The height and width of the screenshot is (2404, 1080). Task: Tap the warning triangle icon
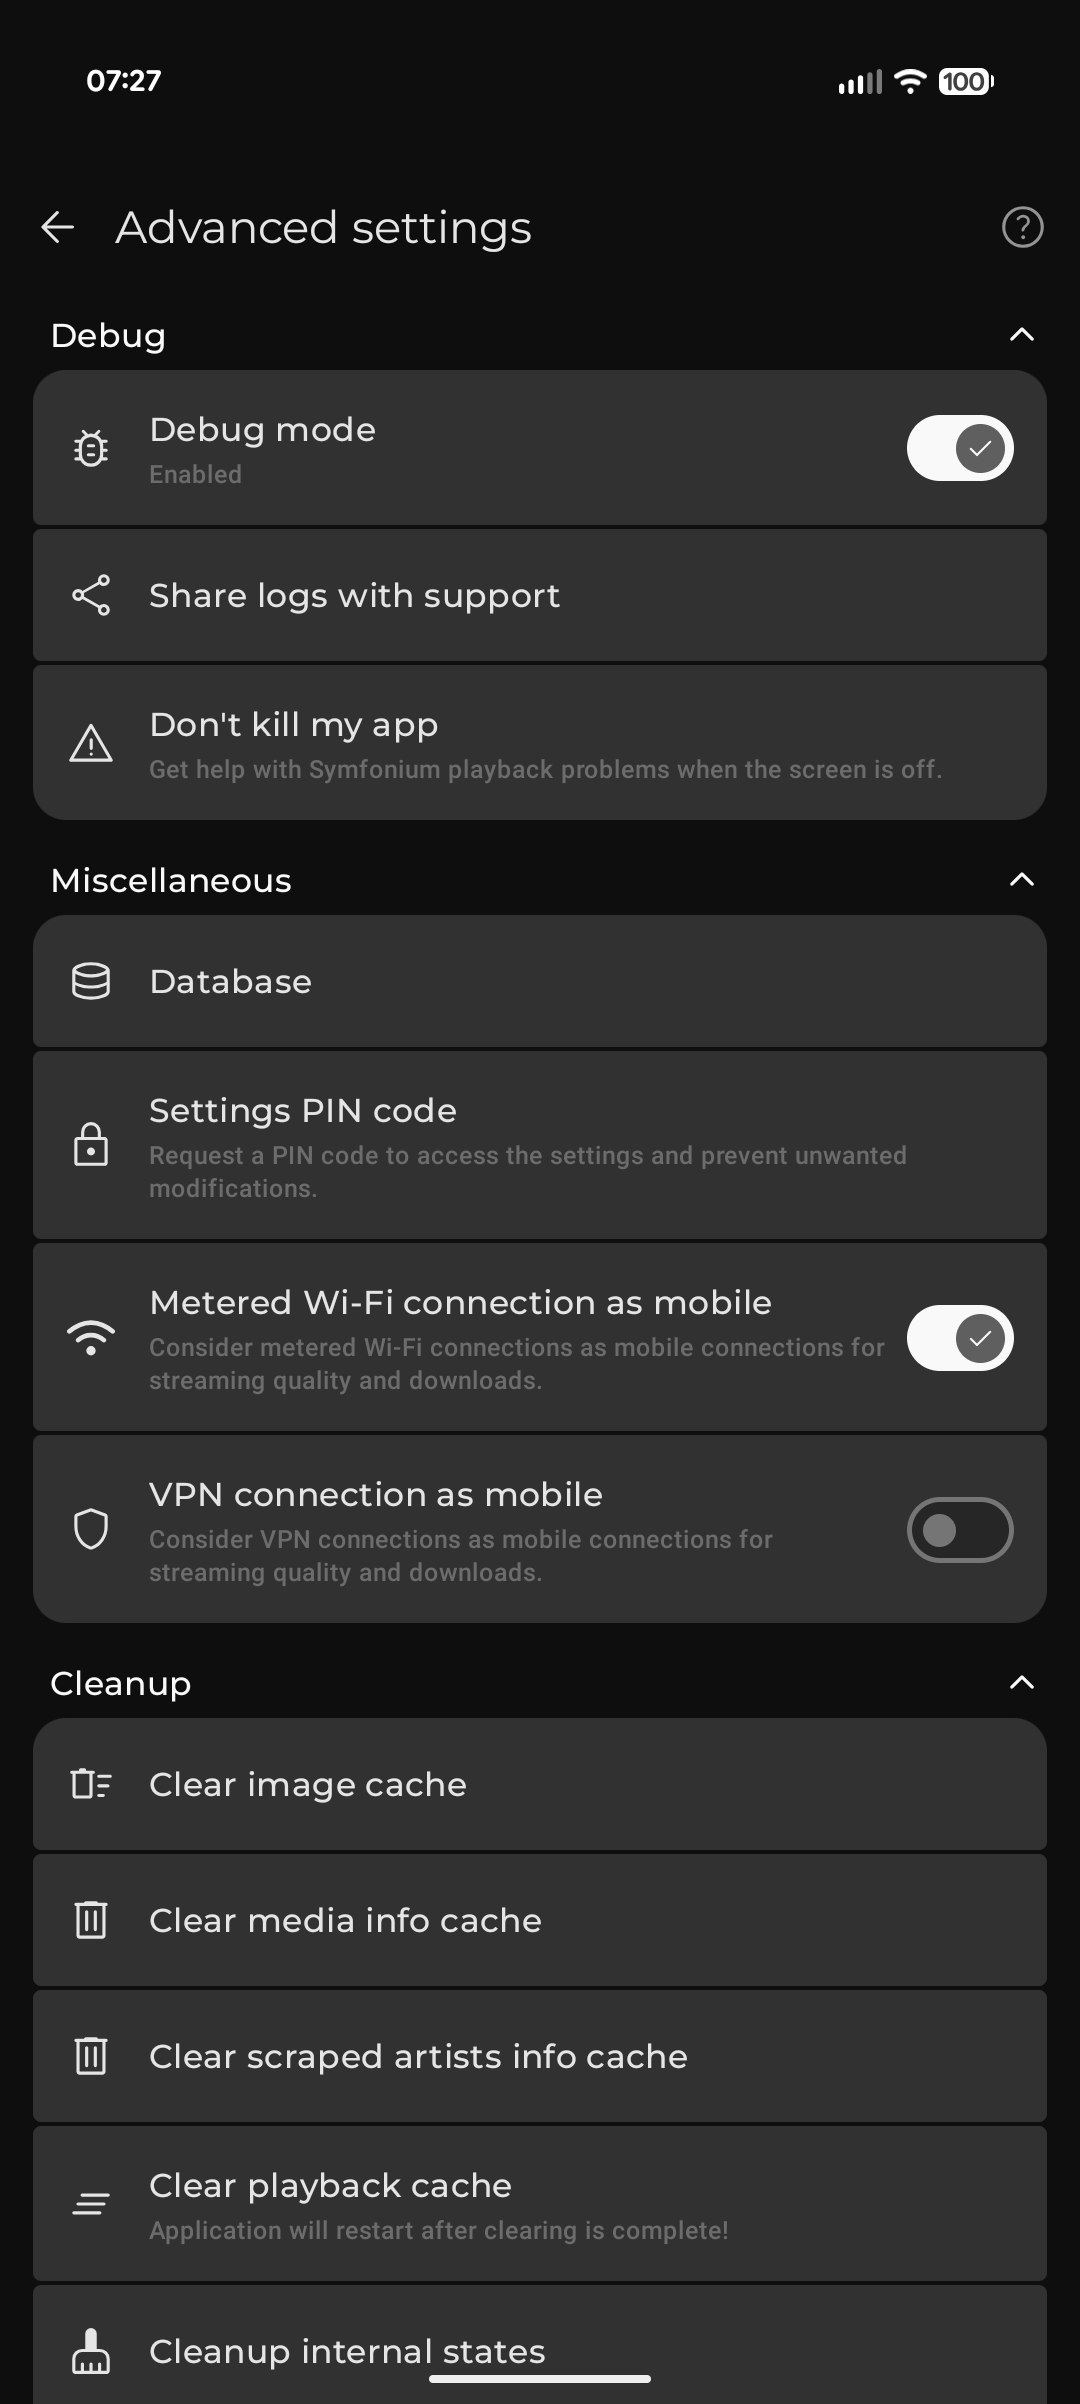click(91, 744)
